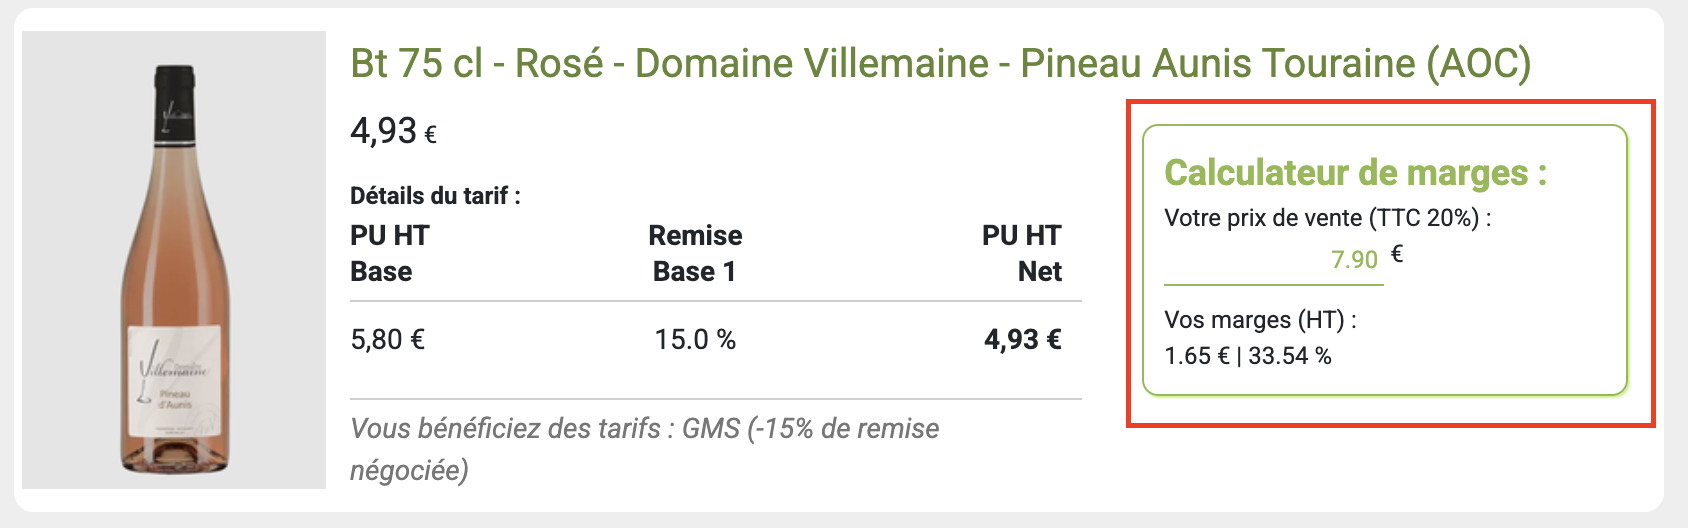Click the euro symbol beside the price input
Image resolution: width=1688 pixels, height=528 pixels.
coord(1397,254)
